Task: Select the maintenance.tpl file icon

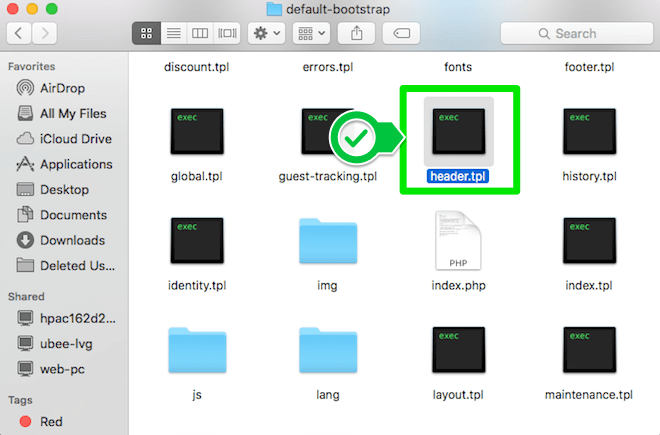Action: click(x=590, y=350)
